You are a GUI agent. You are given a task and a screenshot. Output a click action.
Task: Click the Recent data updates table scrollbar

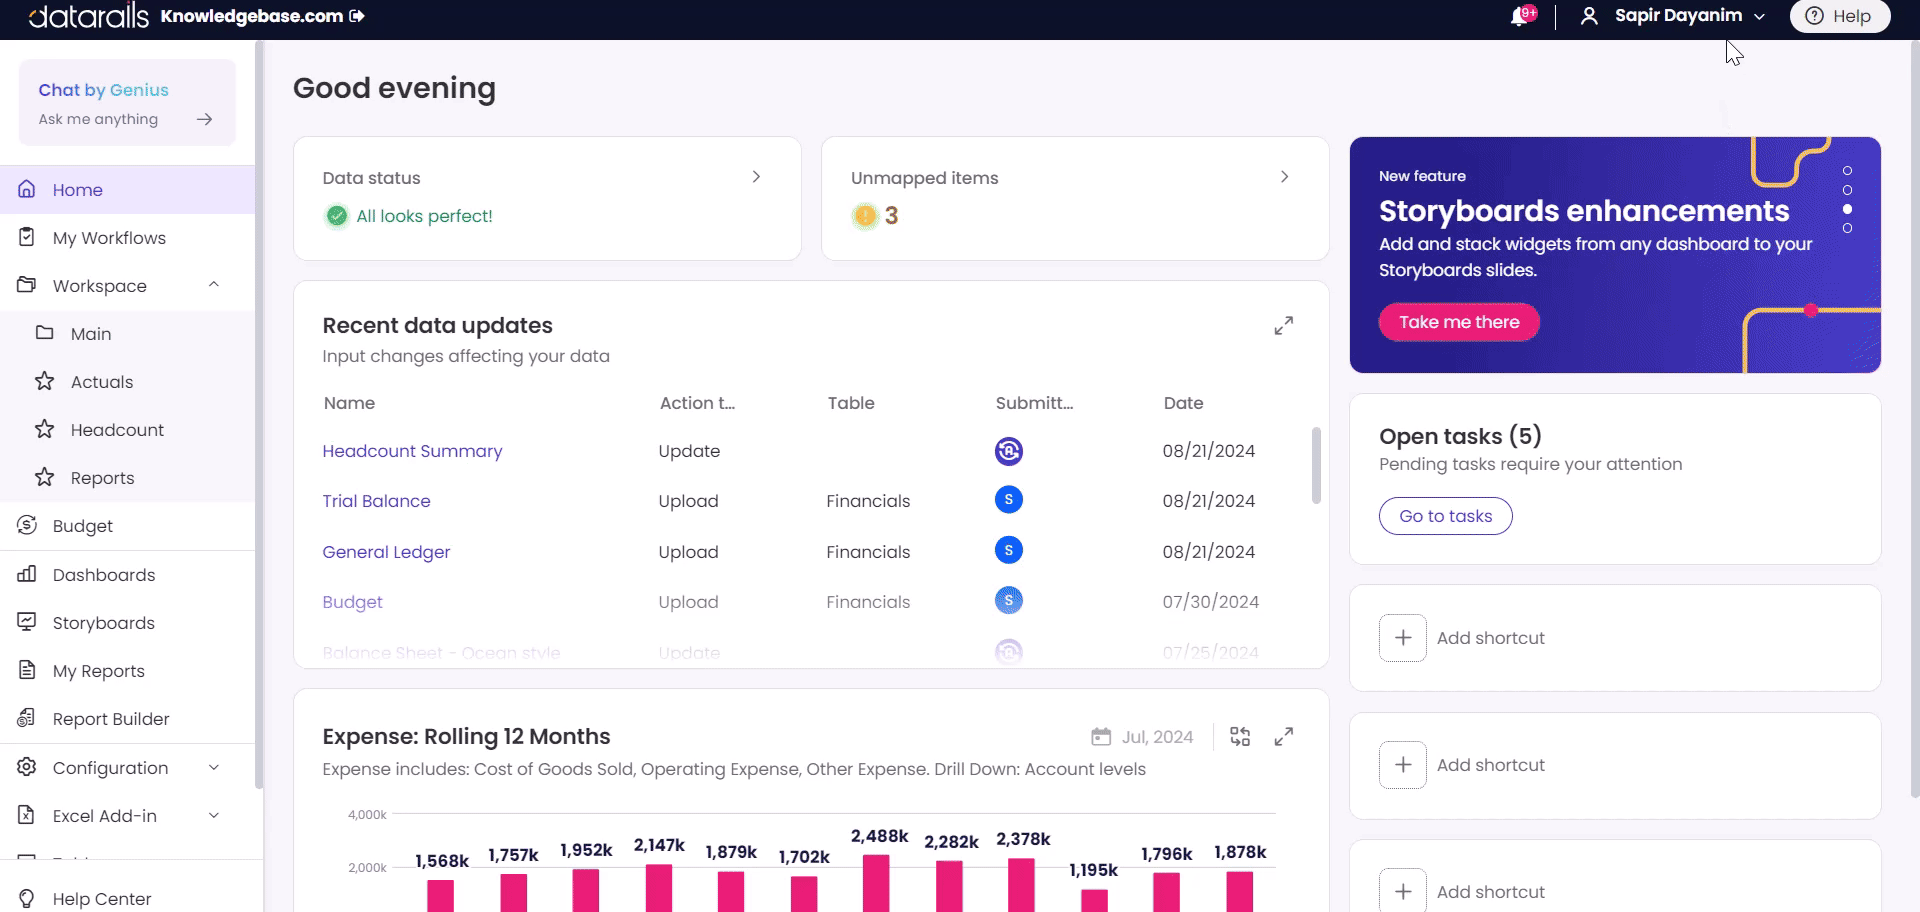point(1316,466)
